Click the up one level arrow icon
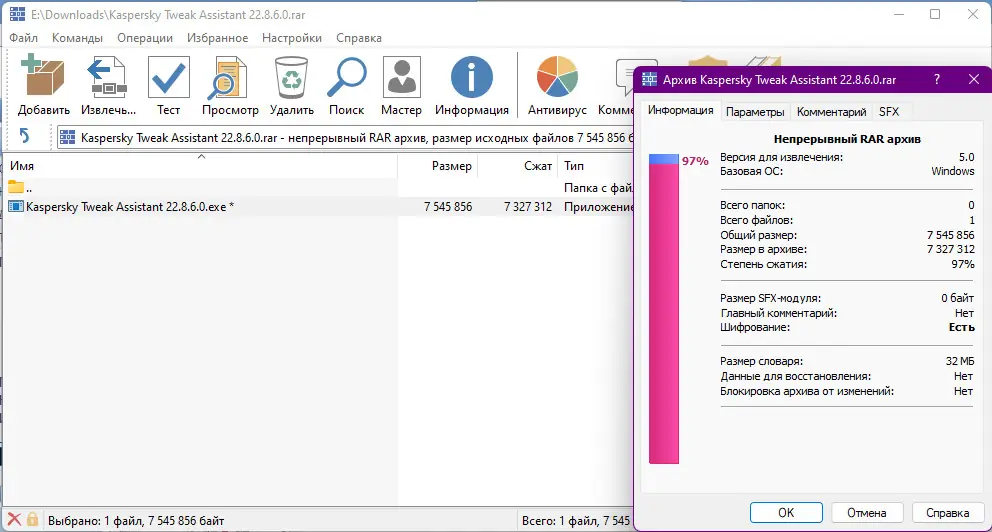 tap(24, 136)
